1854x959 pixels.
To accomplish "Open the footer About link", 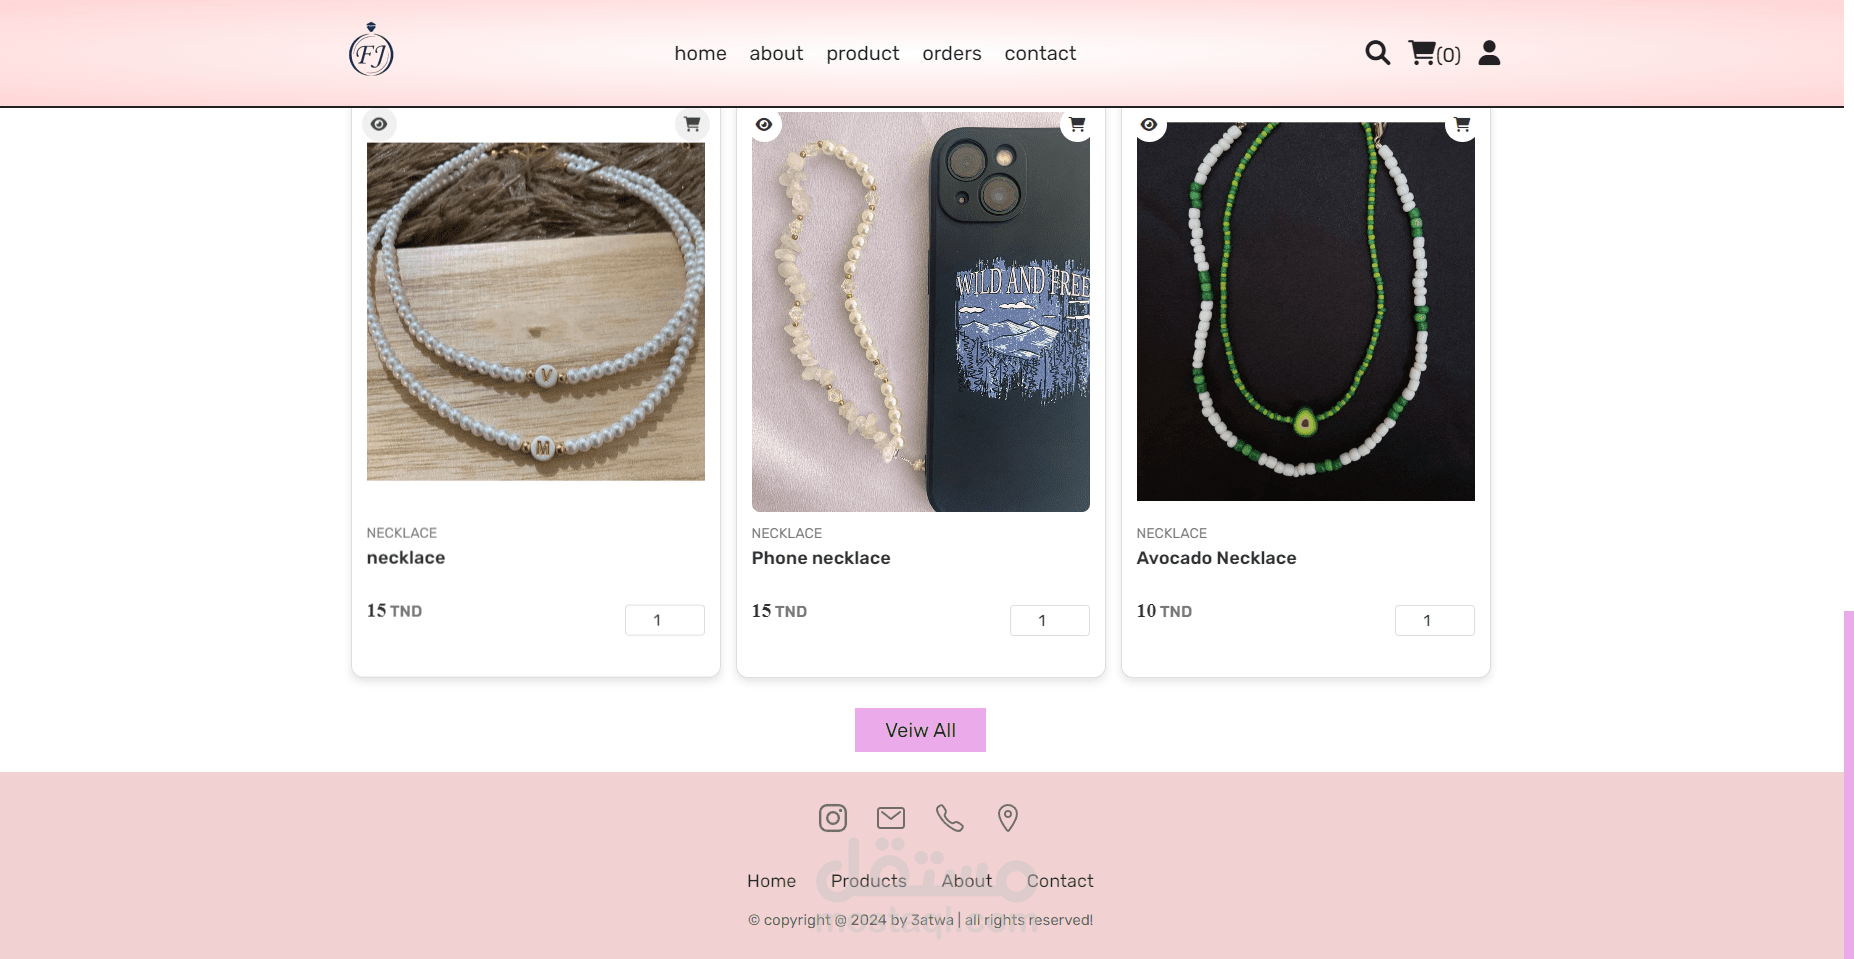I will [966, 881].
